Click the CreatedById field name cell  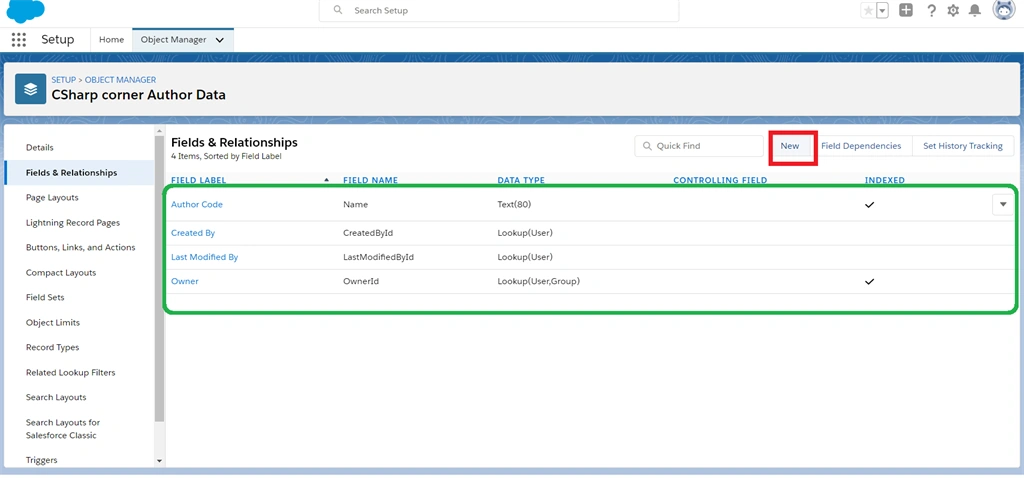(368, 232)
